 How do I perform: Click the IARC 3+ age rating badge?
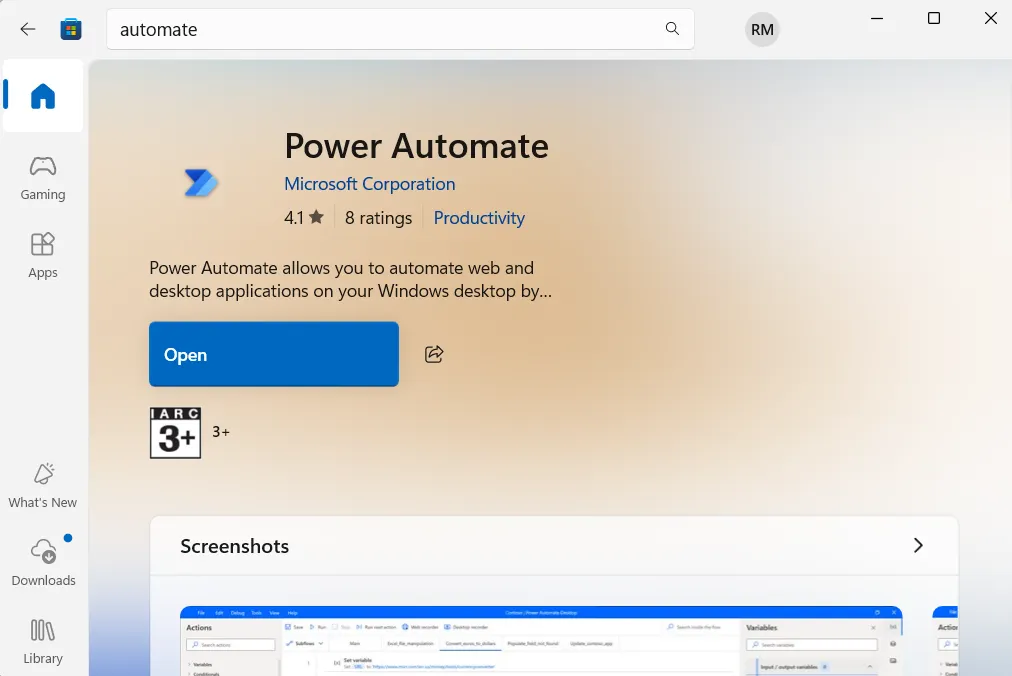coord(175,432)
